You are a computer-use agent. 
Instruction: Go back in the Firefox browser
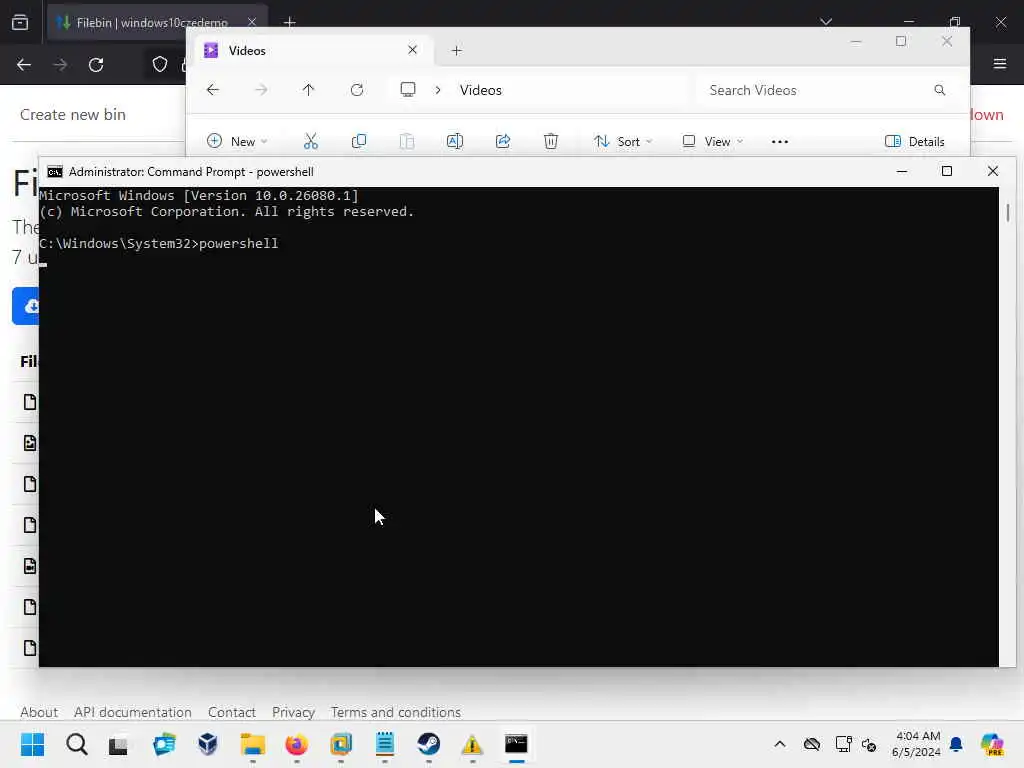24,65
